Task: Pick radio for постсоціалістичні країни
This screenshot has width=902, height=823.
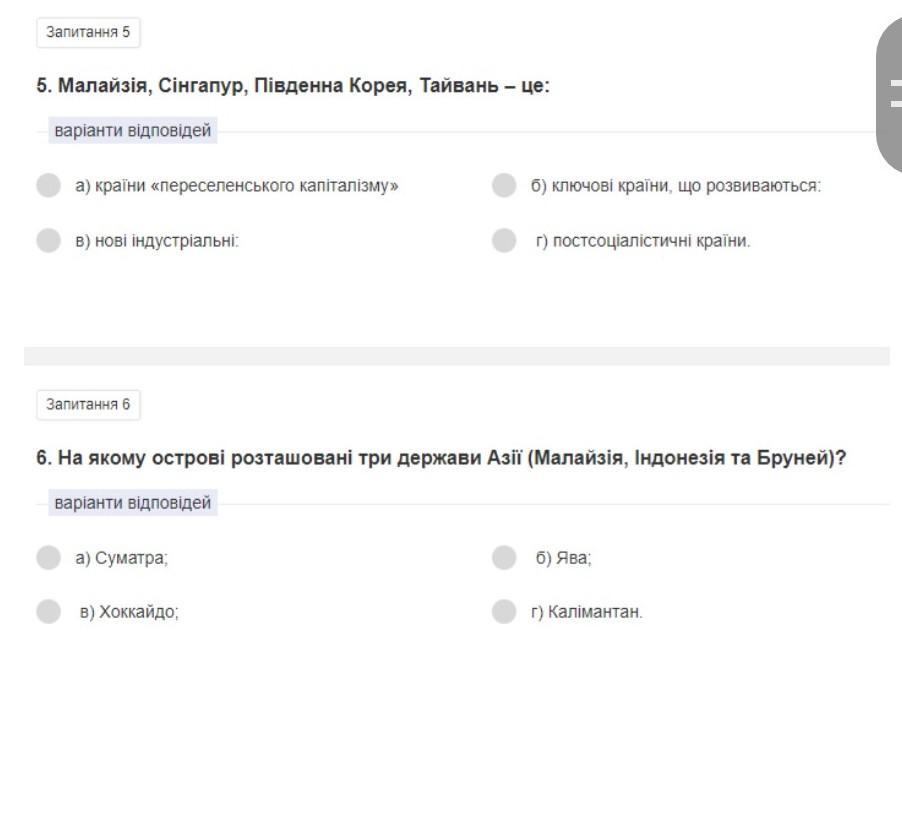Action: pyautogui.click(x=504, y=240)
